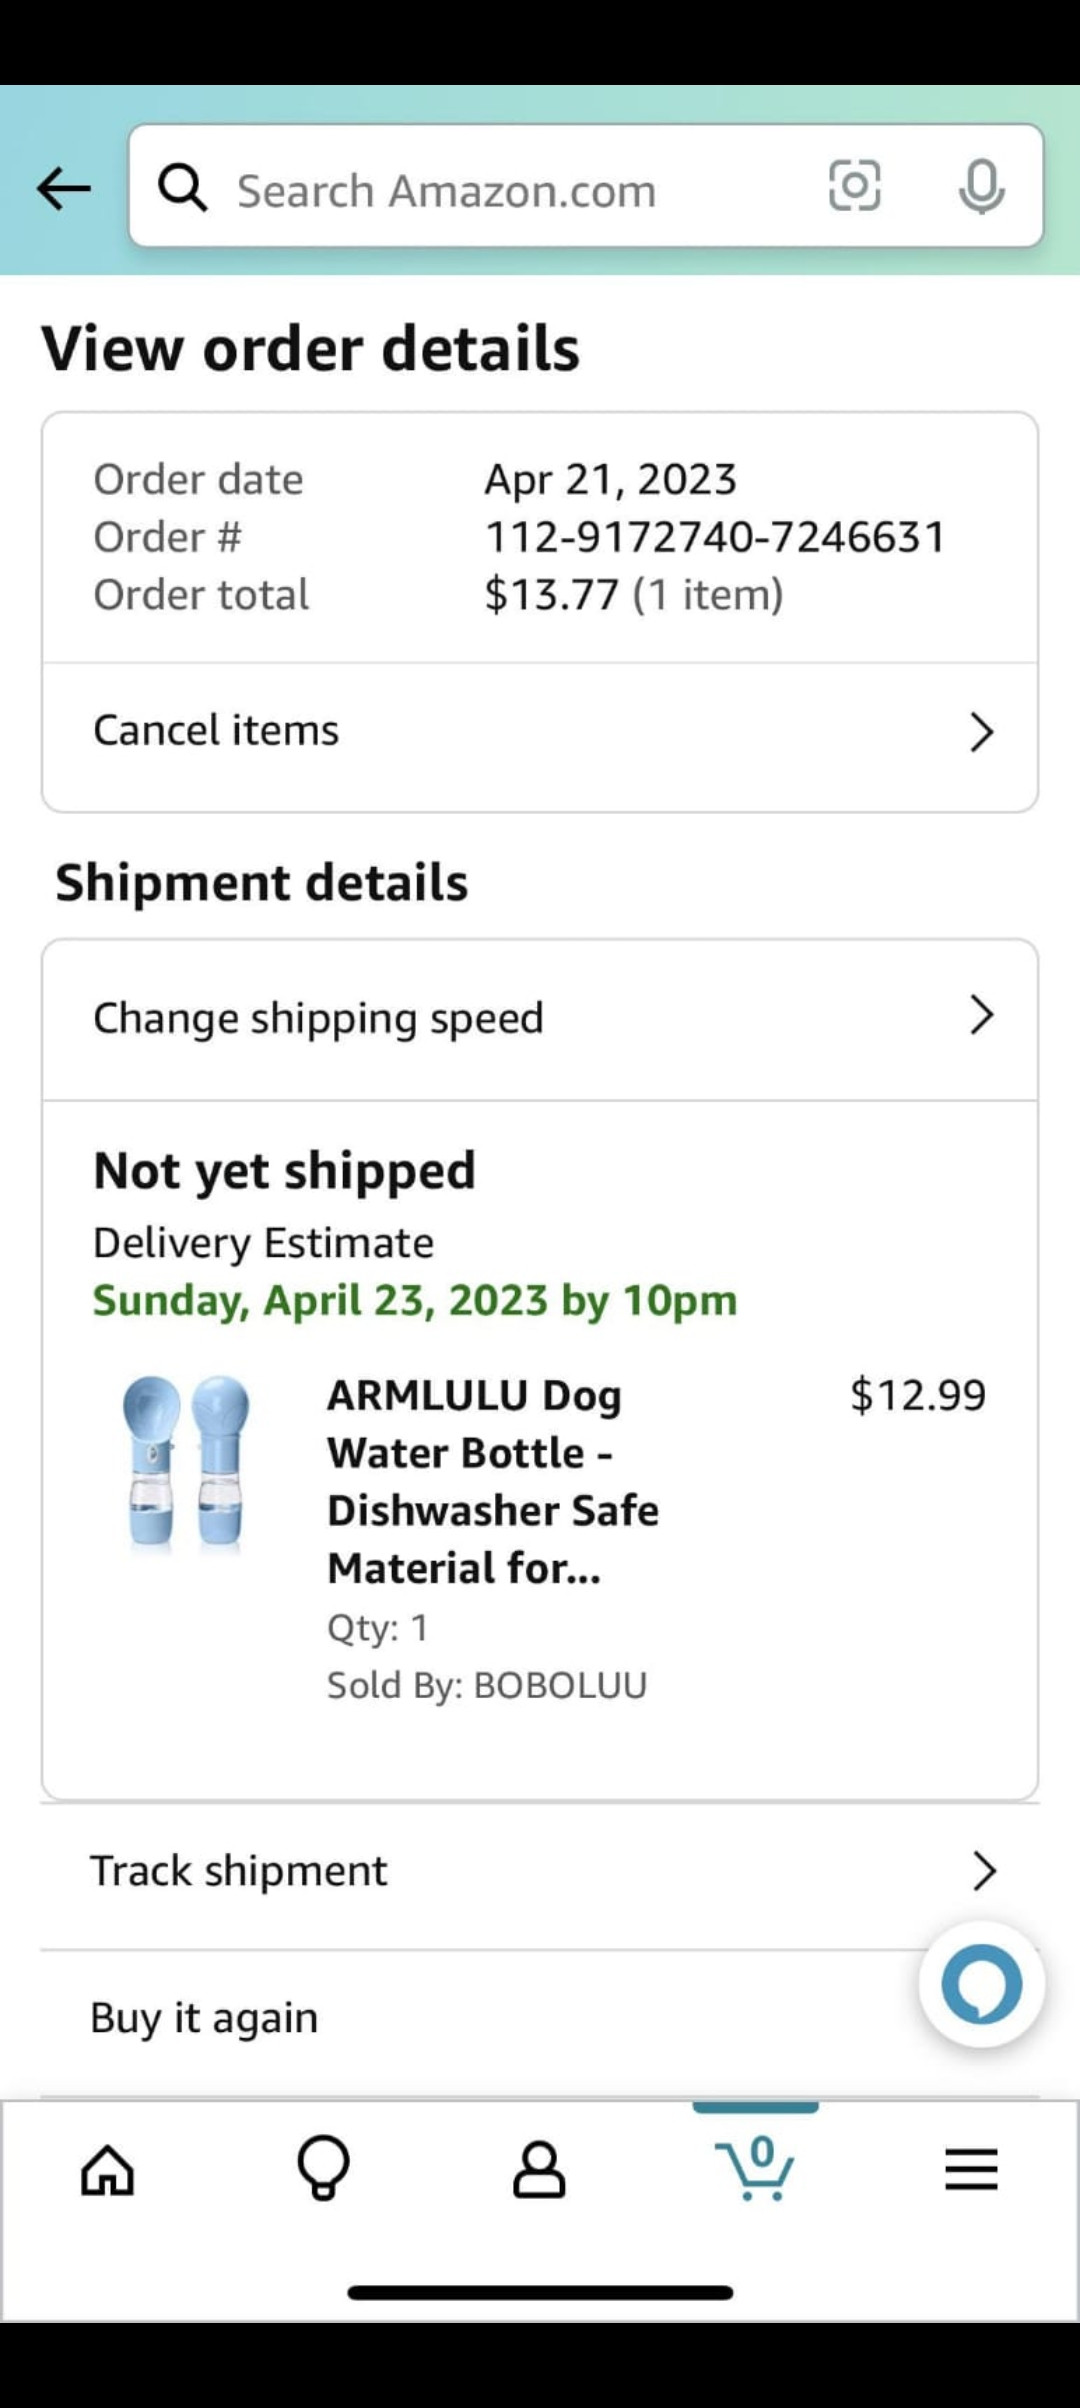The height and width of the screenshot is (2408, 1080).
Task: Go to Home tab icon
Action: click(x=108, y=2170)
